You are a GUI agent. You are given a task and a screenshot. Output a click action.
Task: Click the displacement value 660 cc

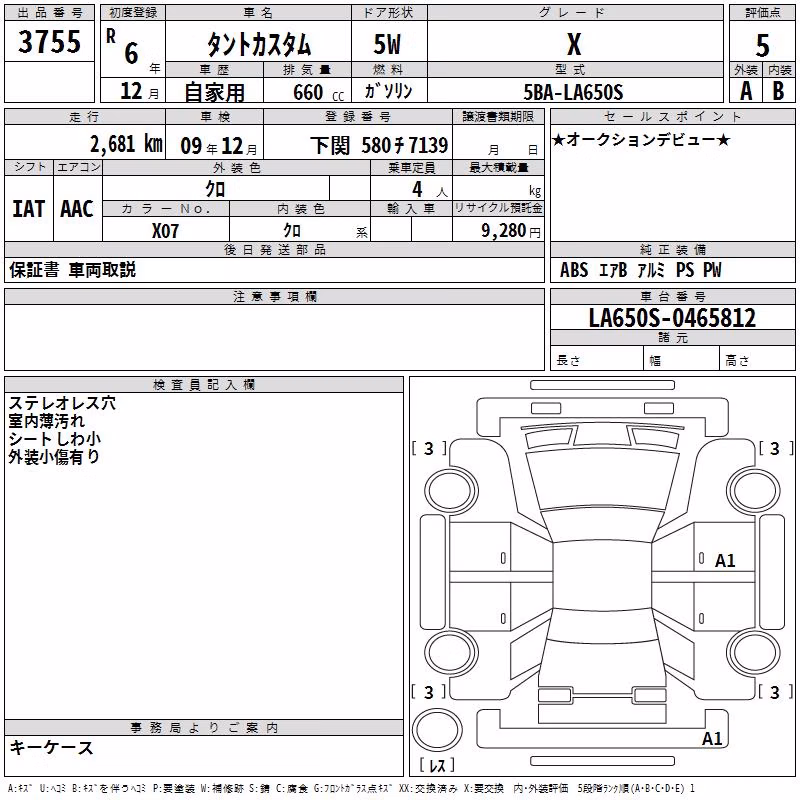coord(318,93)
